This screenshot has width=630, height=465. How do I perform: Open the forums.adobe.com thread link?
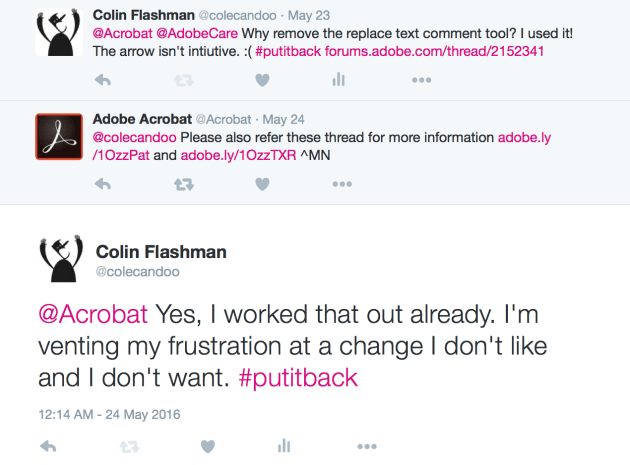[435, 50]
